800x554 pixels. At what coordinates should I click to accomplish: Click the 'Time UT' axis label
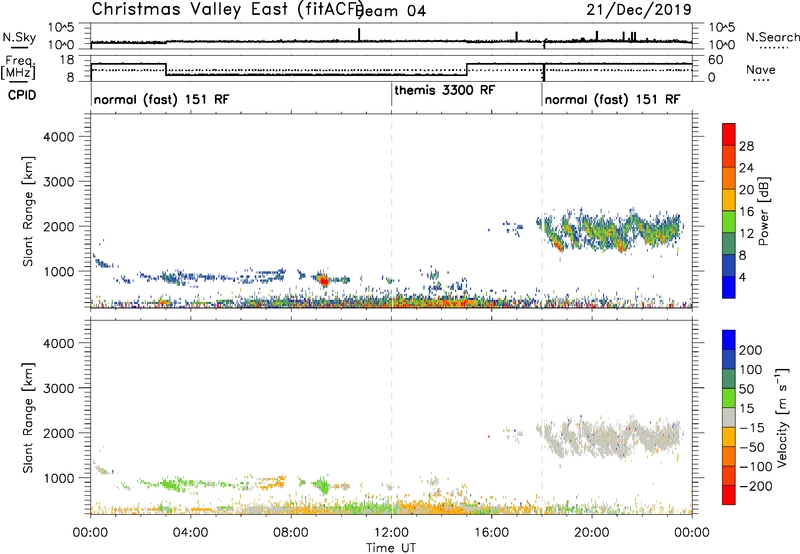point(391,547)
